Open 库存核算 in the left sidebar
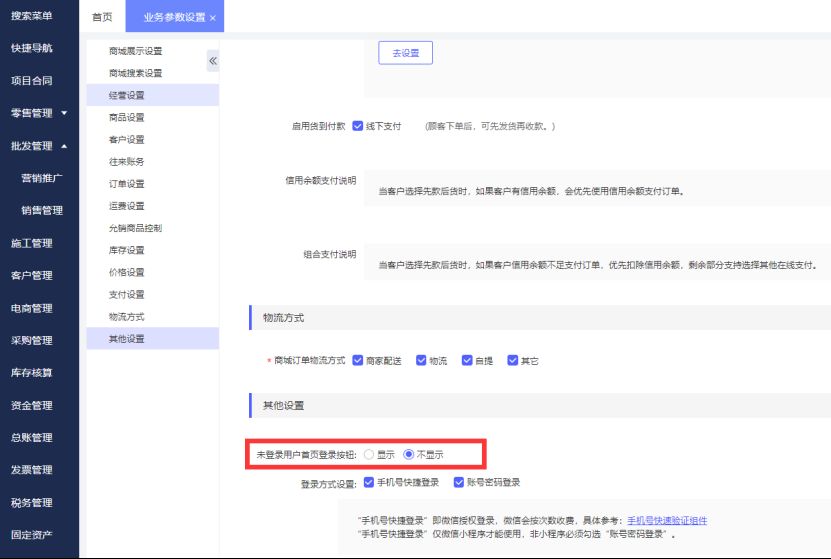This screenshot has width=831, height=559. [x=31, y=373]
